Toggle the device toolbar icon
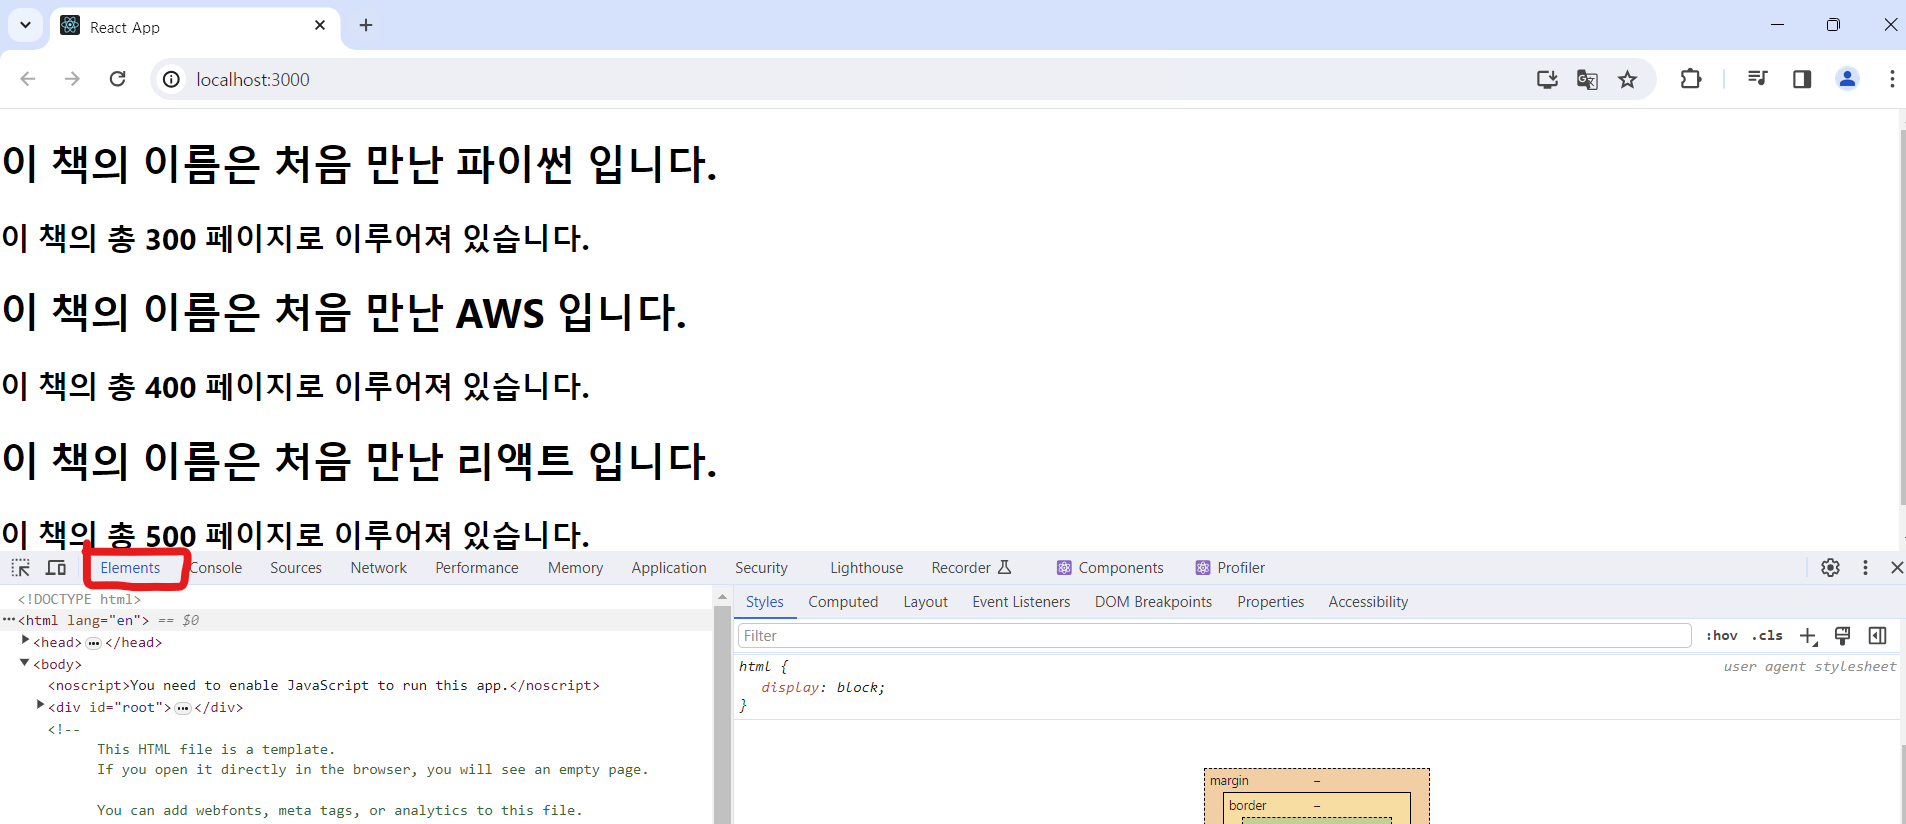The image size is (1906, 824). (x=56, y=568)
